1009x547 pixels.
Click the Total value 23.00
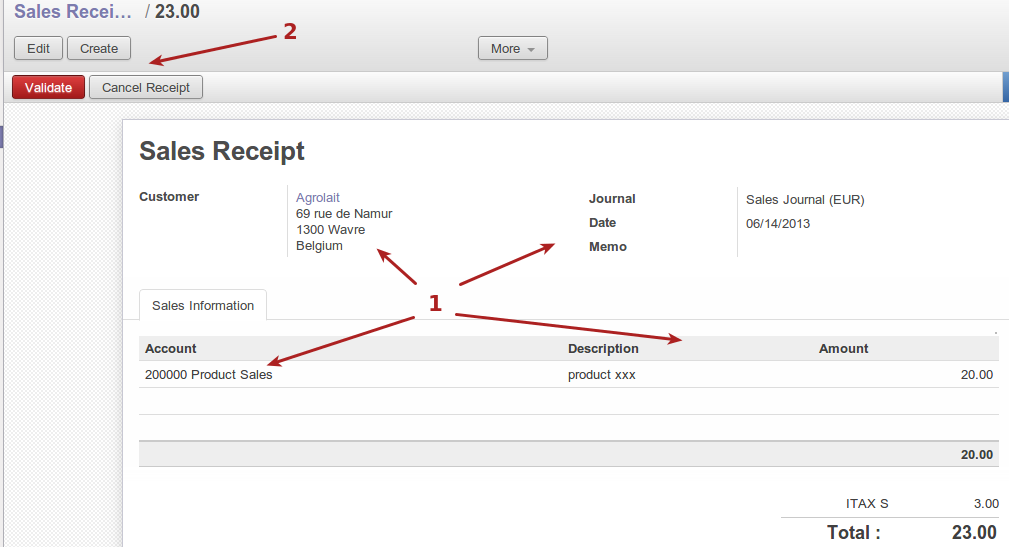[x=973, y=532]
